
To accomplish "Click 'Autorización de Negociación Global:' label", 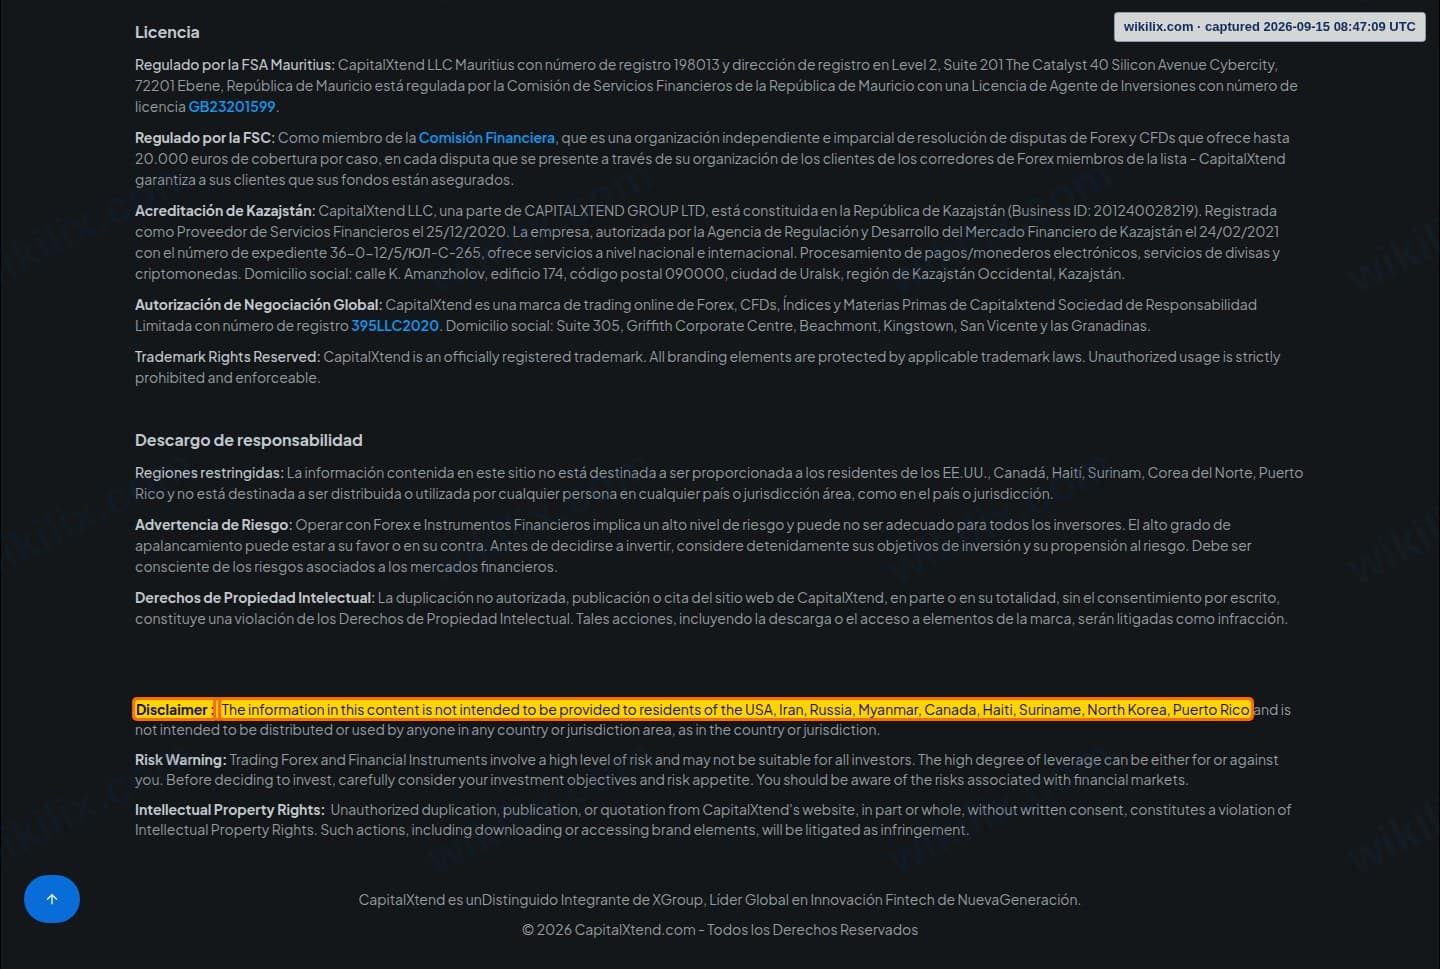I will click(x=258, y=305).
